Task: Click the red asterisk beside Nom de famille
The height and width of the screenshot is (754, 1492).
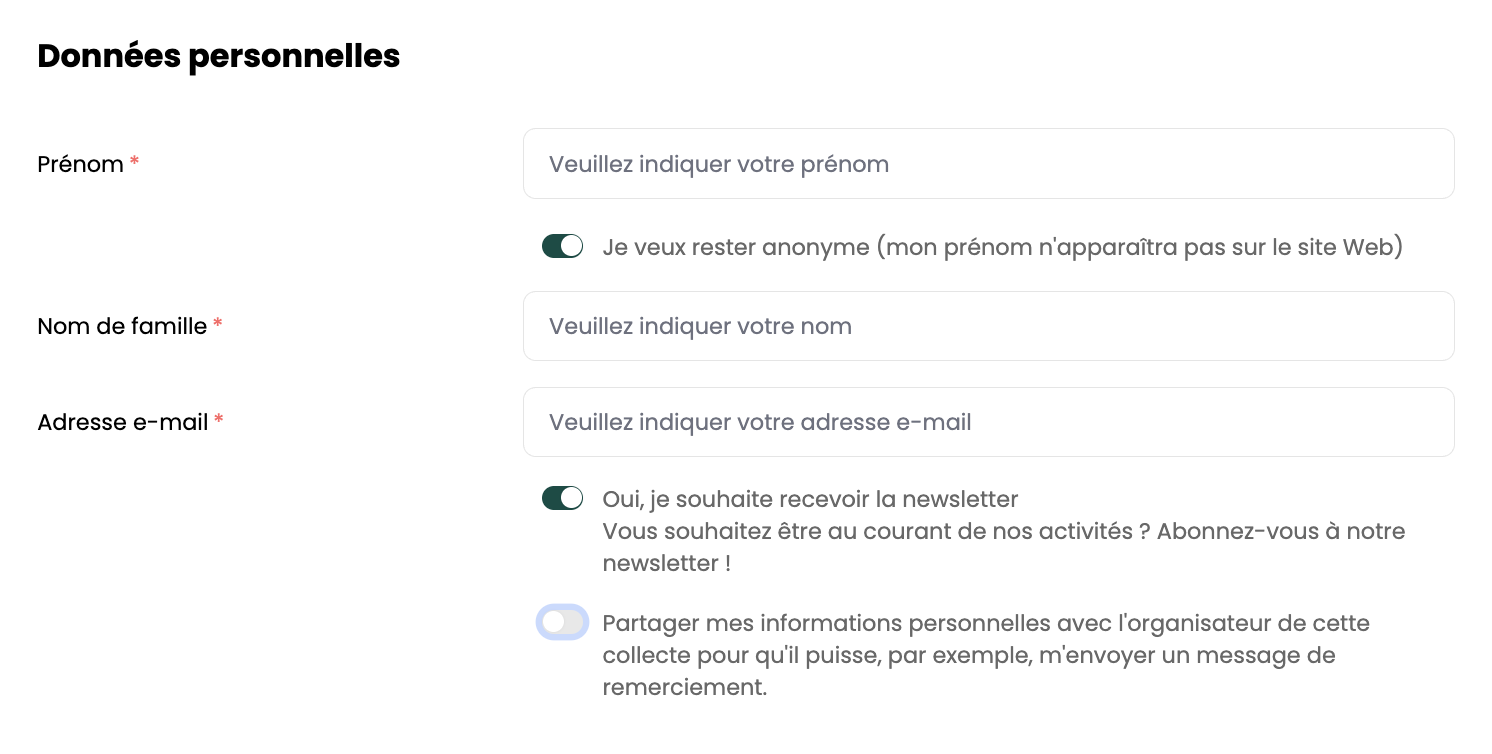Action: pos(218,324)
